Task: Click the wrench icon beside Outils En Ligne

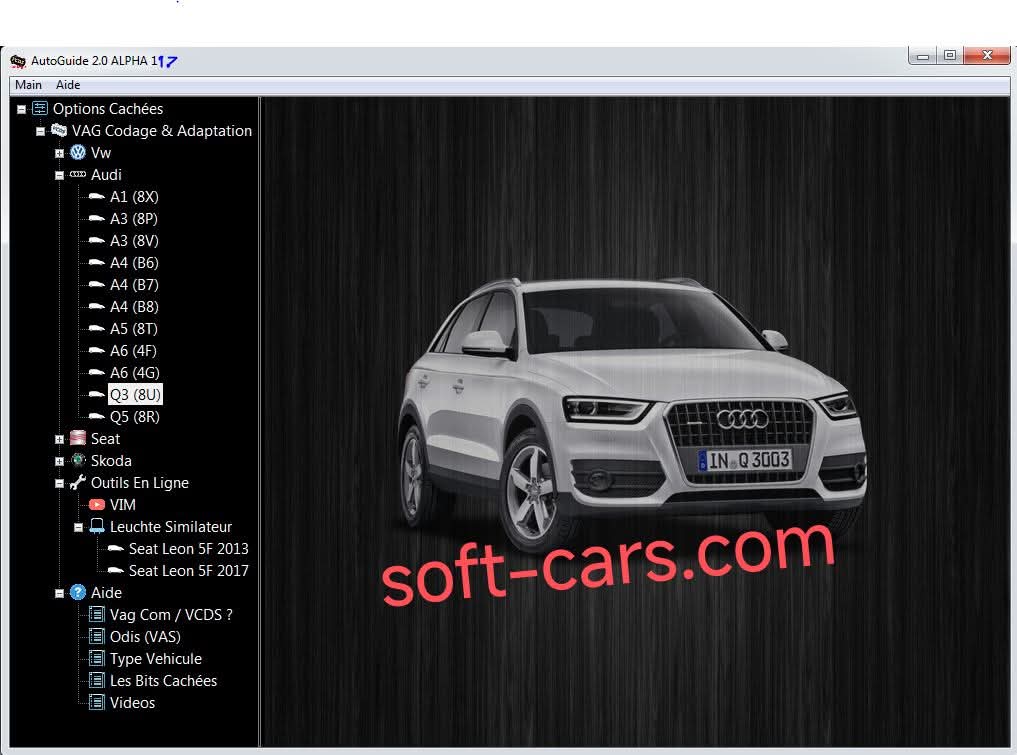Action: click(x=78, y=482)
